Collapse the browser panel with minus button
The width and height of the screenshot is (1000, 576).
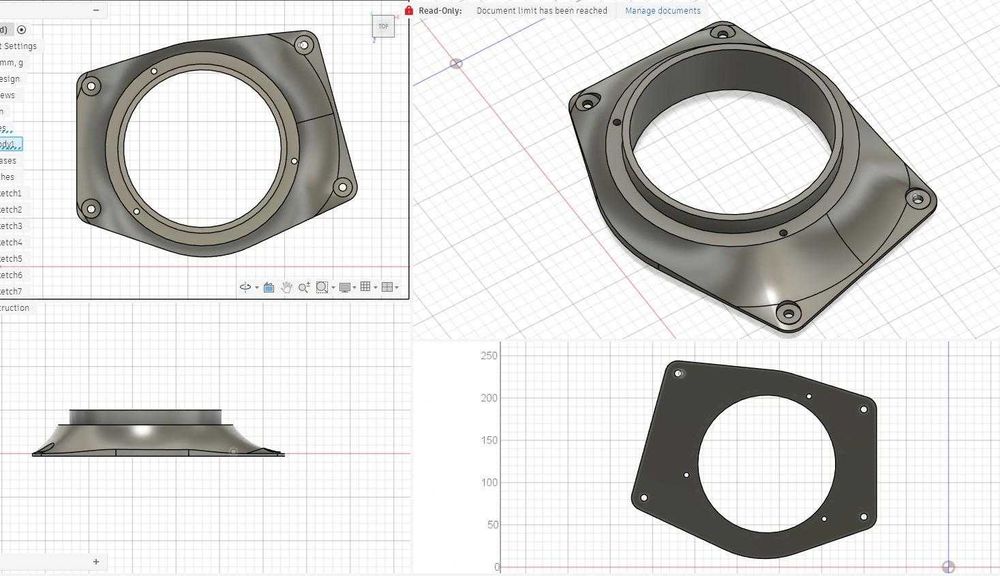(96, 10)
